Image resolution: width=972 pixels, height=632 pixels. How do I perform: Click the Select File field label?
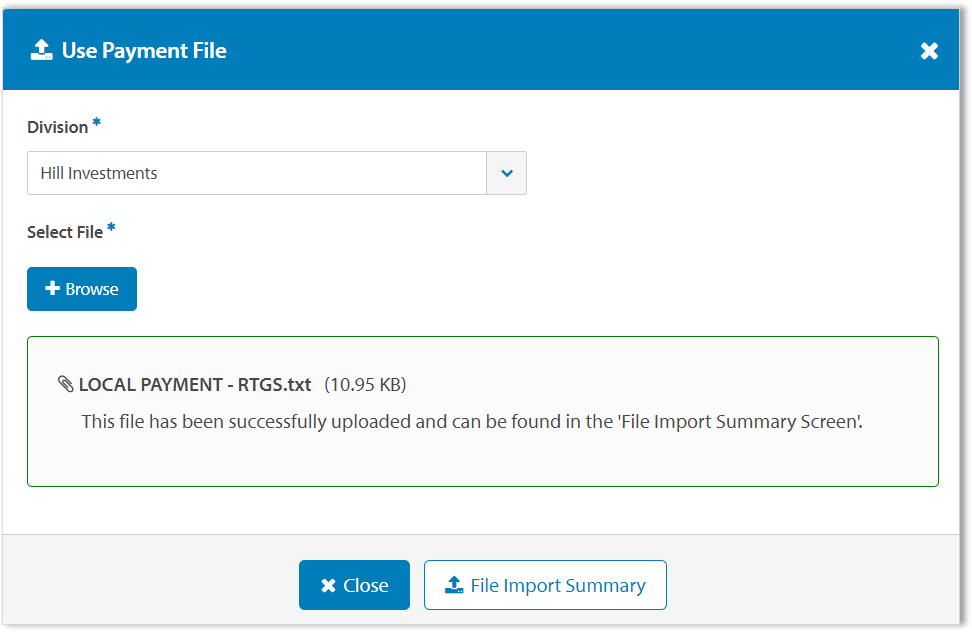tap(65, 231)
